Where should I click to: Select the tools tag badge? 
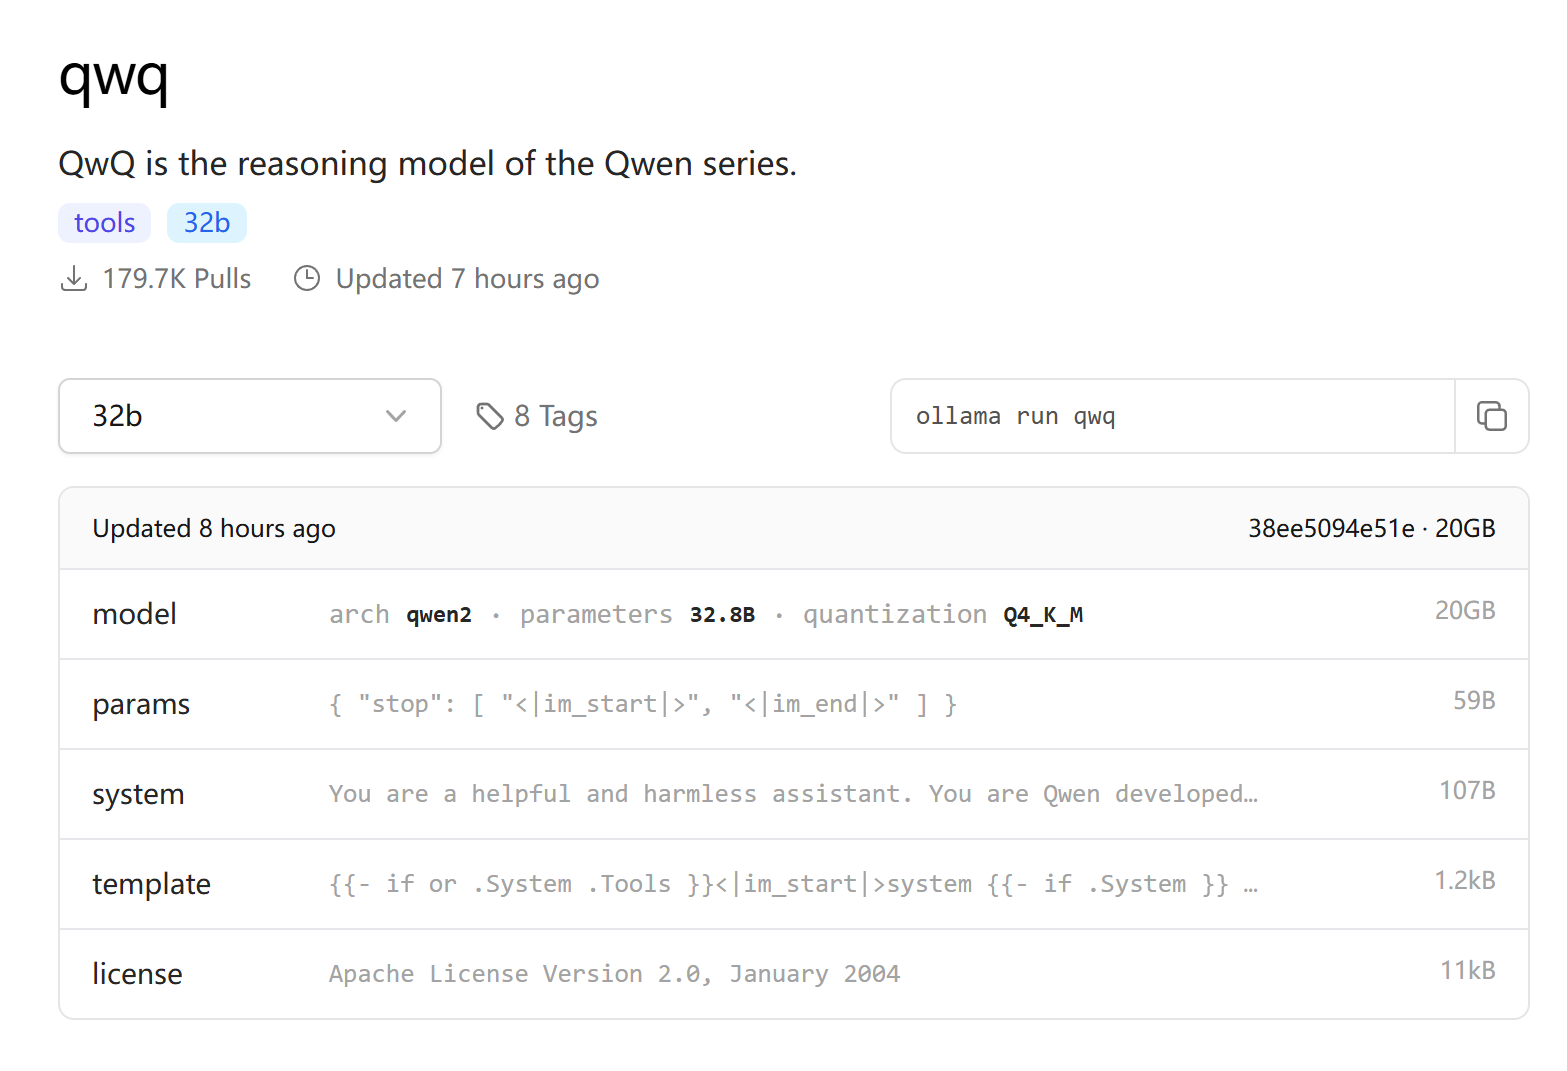coord(105,223)
